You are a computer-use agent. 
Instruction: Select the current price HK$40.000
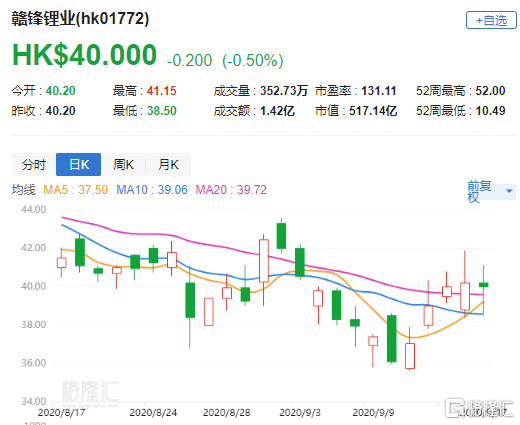84,54
